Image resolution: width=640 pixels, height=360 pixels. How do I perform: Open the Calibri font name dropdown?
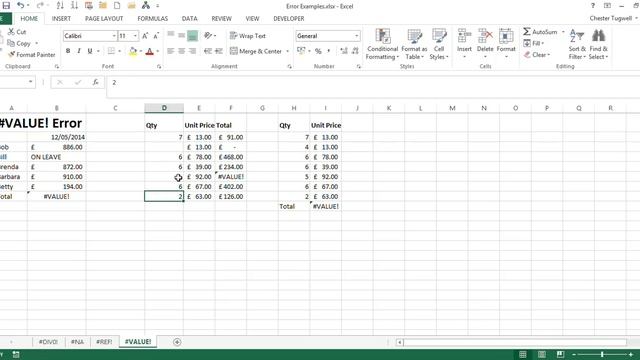pos(114,36)
